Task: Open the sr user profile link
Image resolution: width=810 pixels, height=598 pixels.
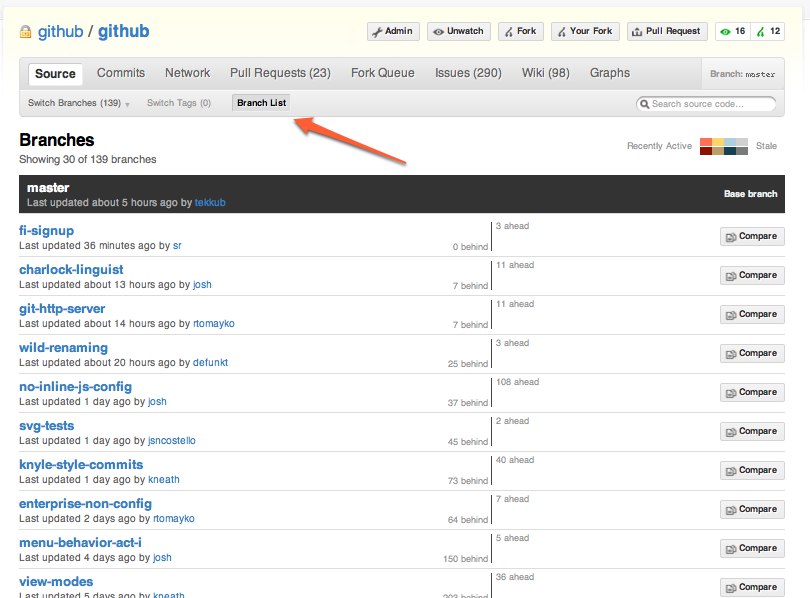Action: [177, 245]
